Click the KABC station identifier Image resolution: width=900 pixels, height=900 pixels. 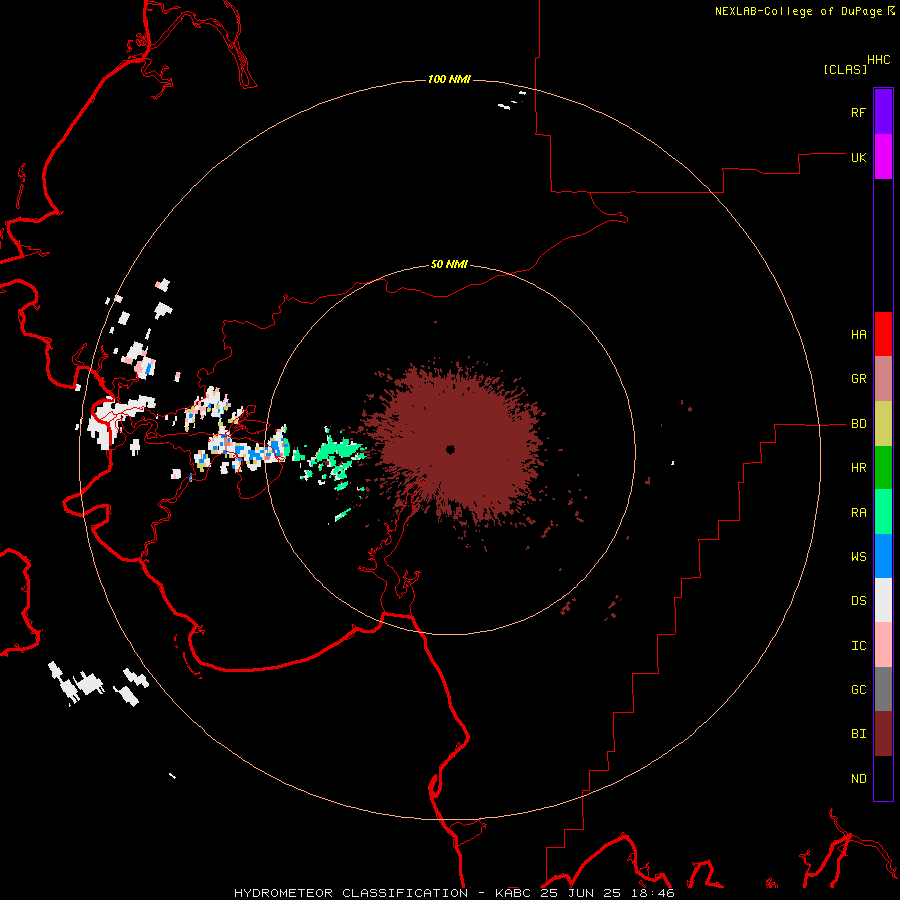click(x=512, y=893)
